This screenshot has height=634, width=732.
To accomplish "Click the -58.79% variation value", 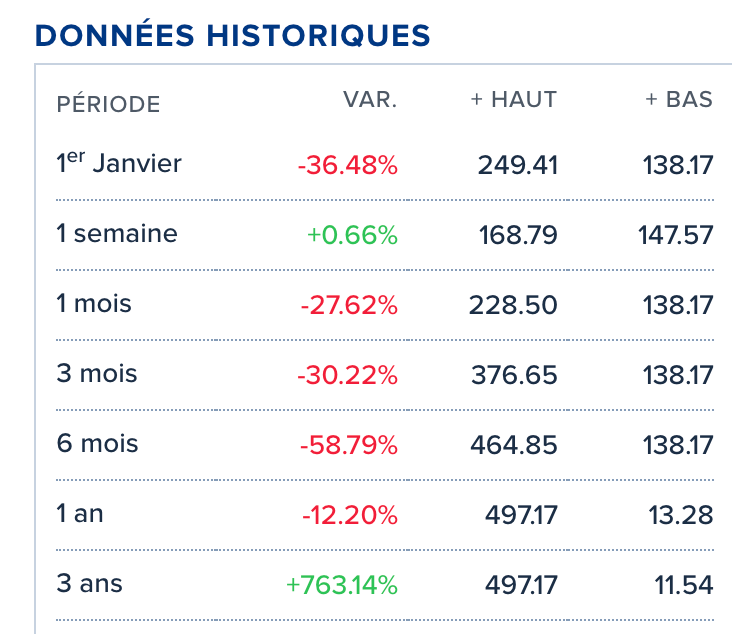I will [347, 445].
